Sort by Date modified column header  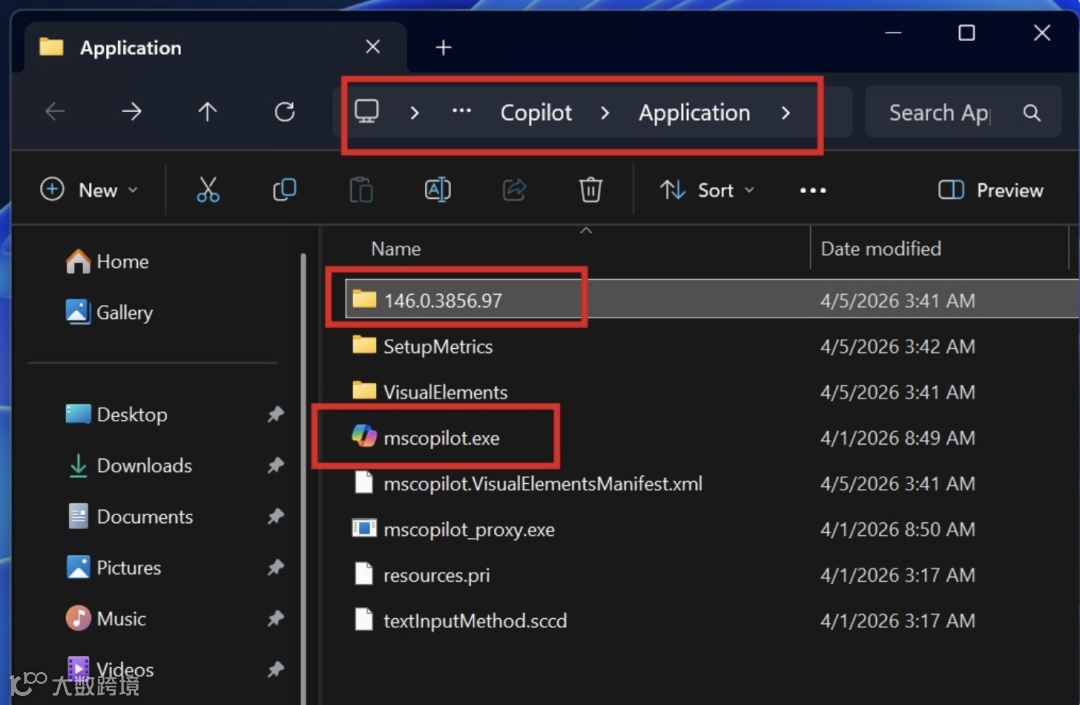point(880,249)
